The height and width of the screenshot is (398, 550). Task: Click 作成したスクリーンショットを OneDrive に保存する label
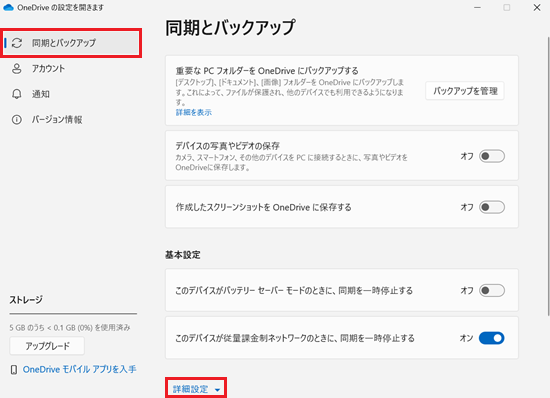pos(263,207)
